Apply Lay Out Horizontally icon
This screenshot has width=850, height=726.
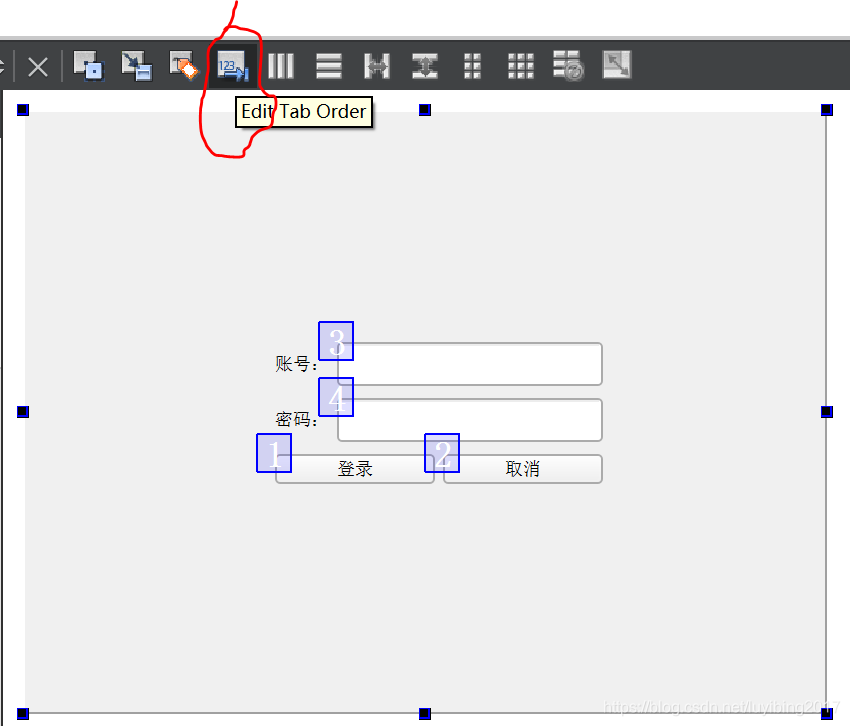click(x=281, y=66)
